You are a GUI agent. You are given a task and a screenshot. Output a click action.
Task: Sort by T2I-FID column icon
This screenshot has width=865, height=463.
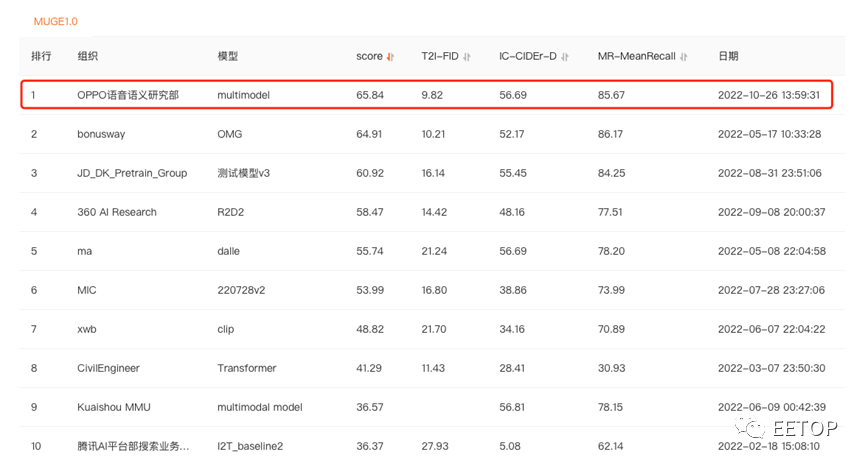467,56
